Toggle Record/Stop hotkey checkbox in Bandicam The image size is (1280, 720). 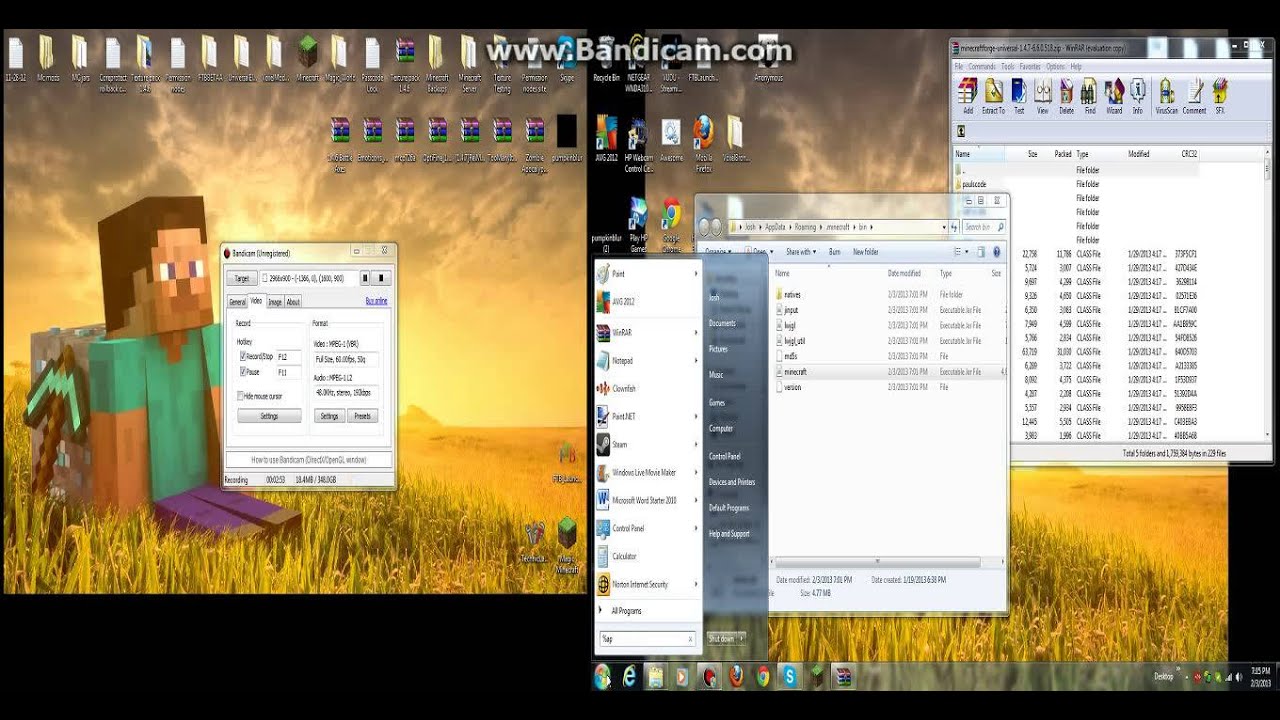tap(243, 356)
